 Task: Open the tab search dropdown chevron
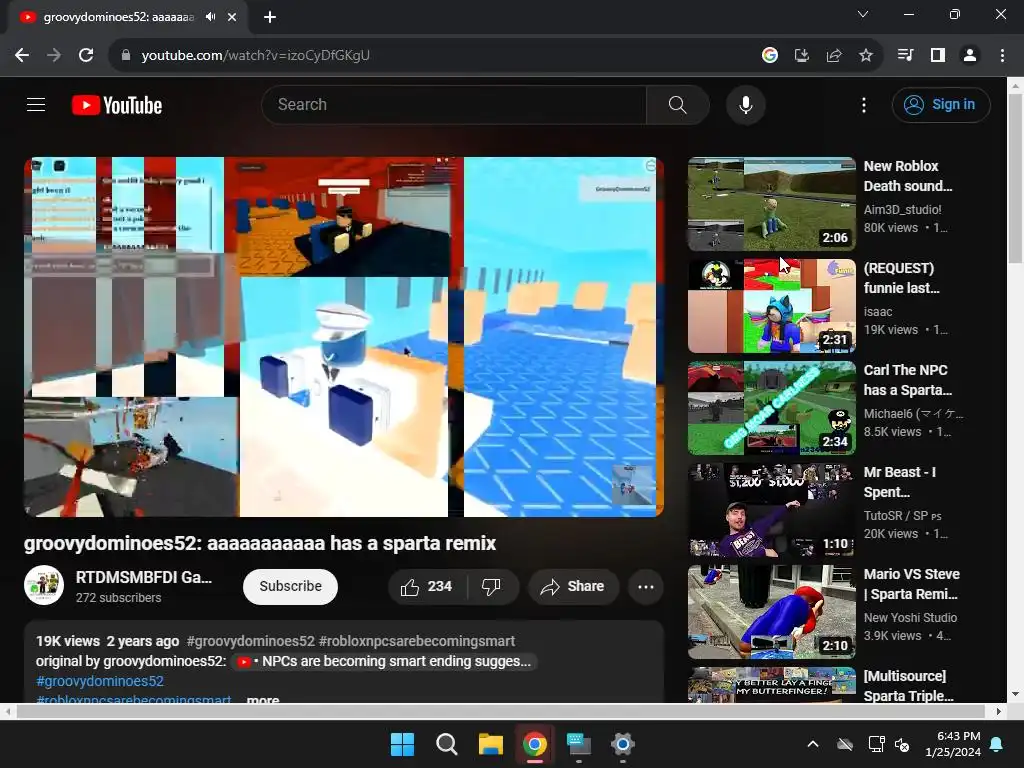tap(863, 14)
